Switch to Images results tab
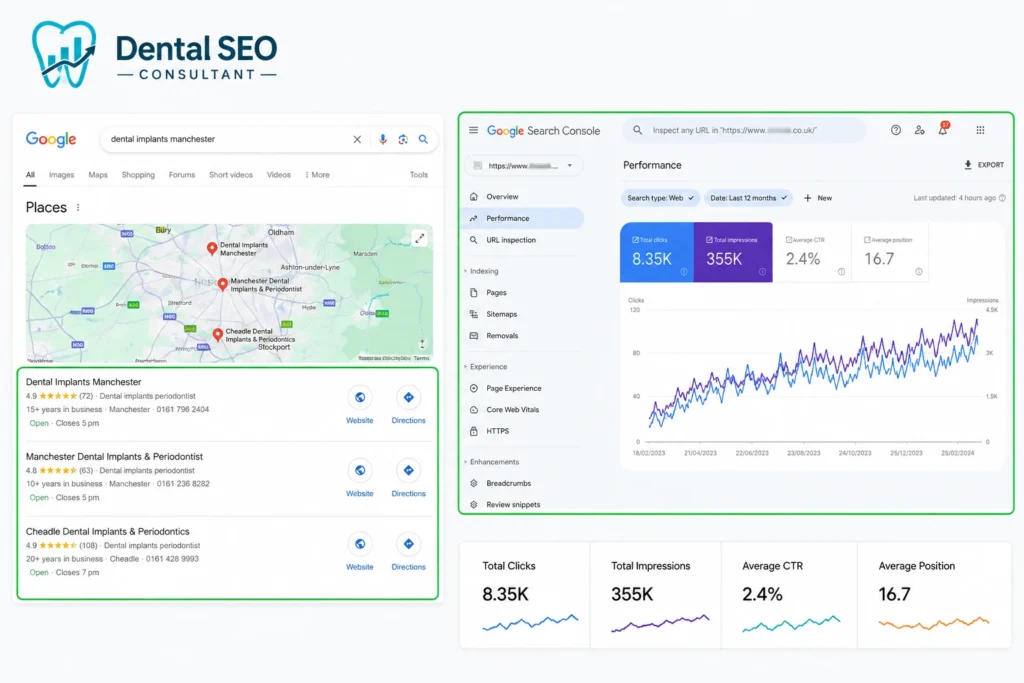Image resolution: width=1024 pixels, height=683 pixels. [x=61, y=175]
